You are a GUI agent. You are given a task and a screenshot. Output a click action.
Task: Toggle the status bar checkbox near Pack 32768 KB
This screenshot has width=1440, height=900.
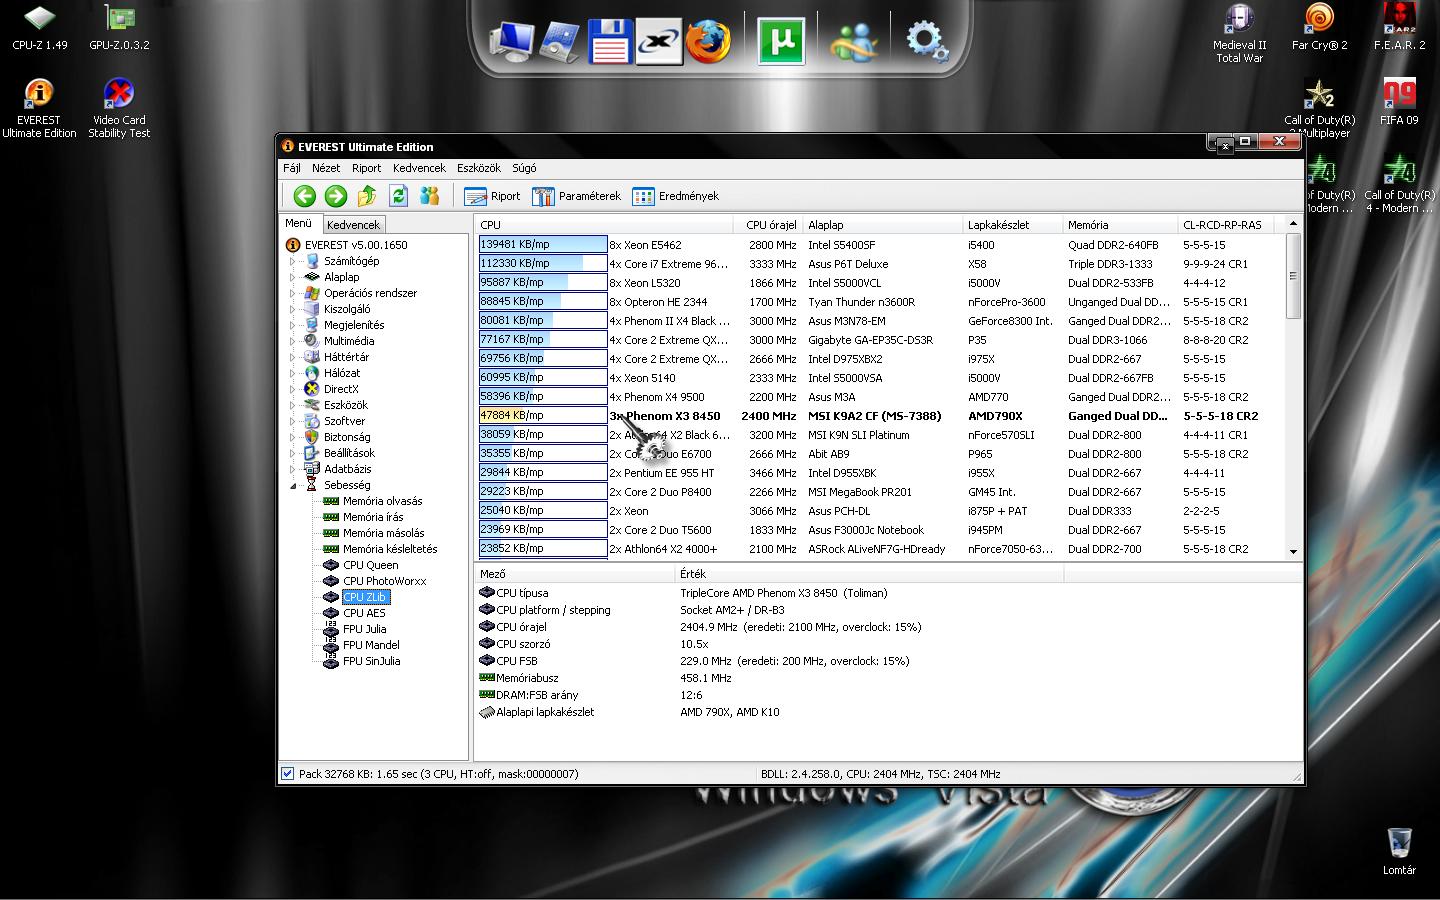pyautogui.click(x=288, y=773)
